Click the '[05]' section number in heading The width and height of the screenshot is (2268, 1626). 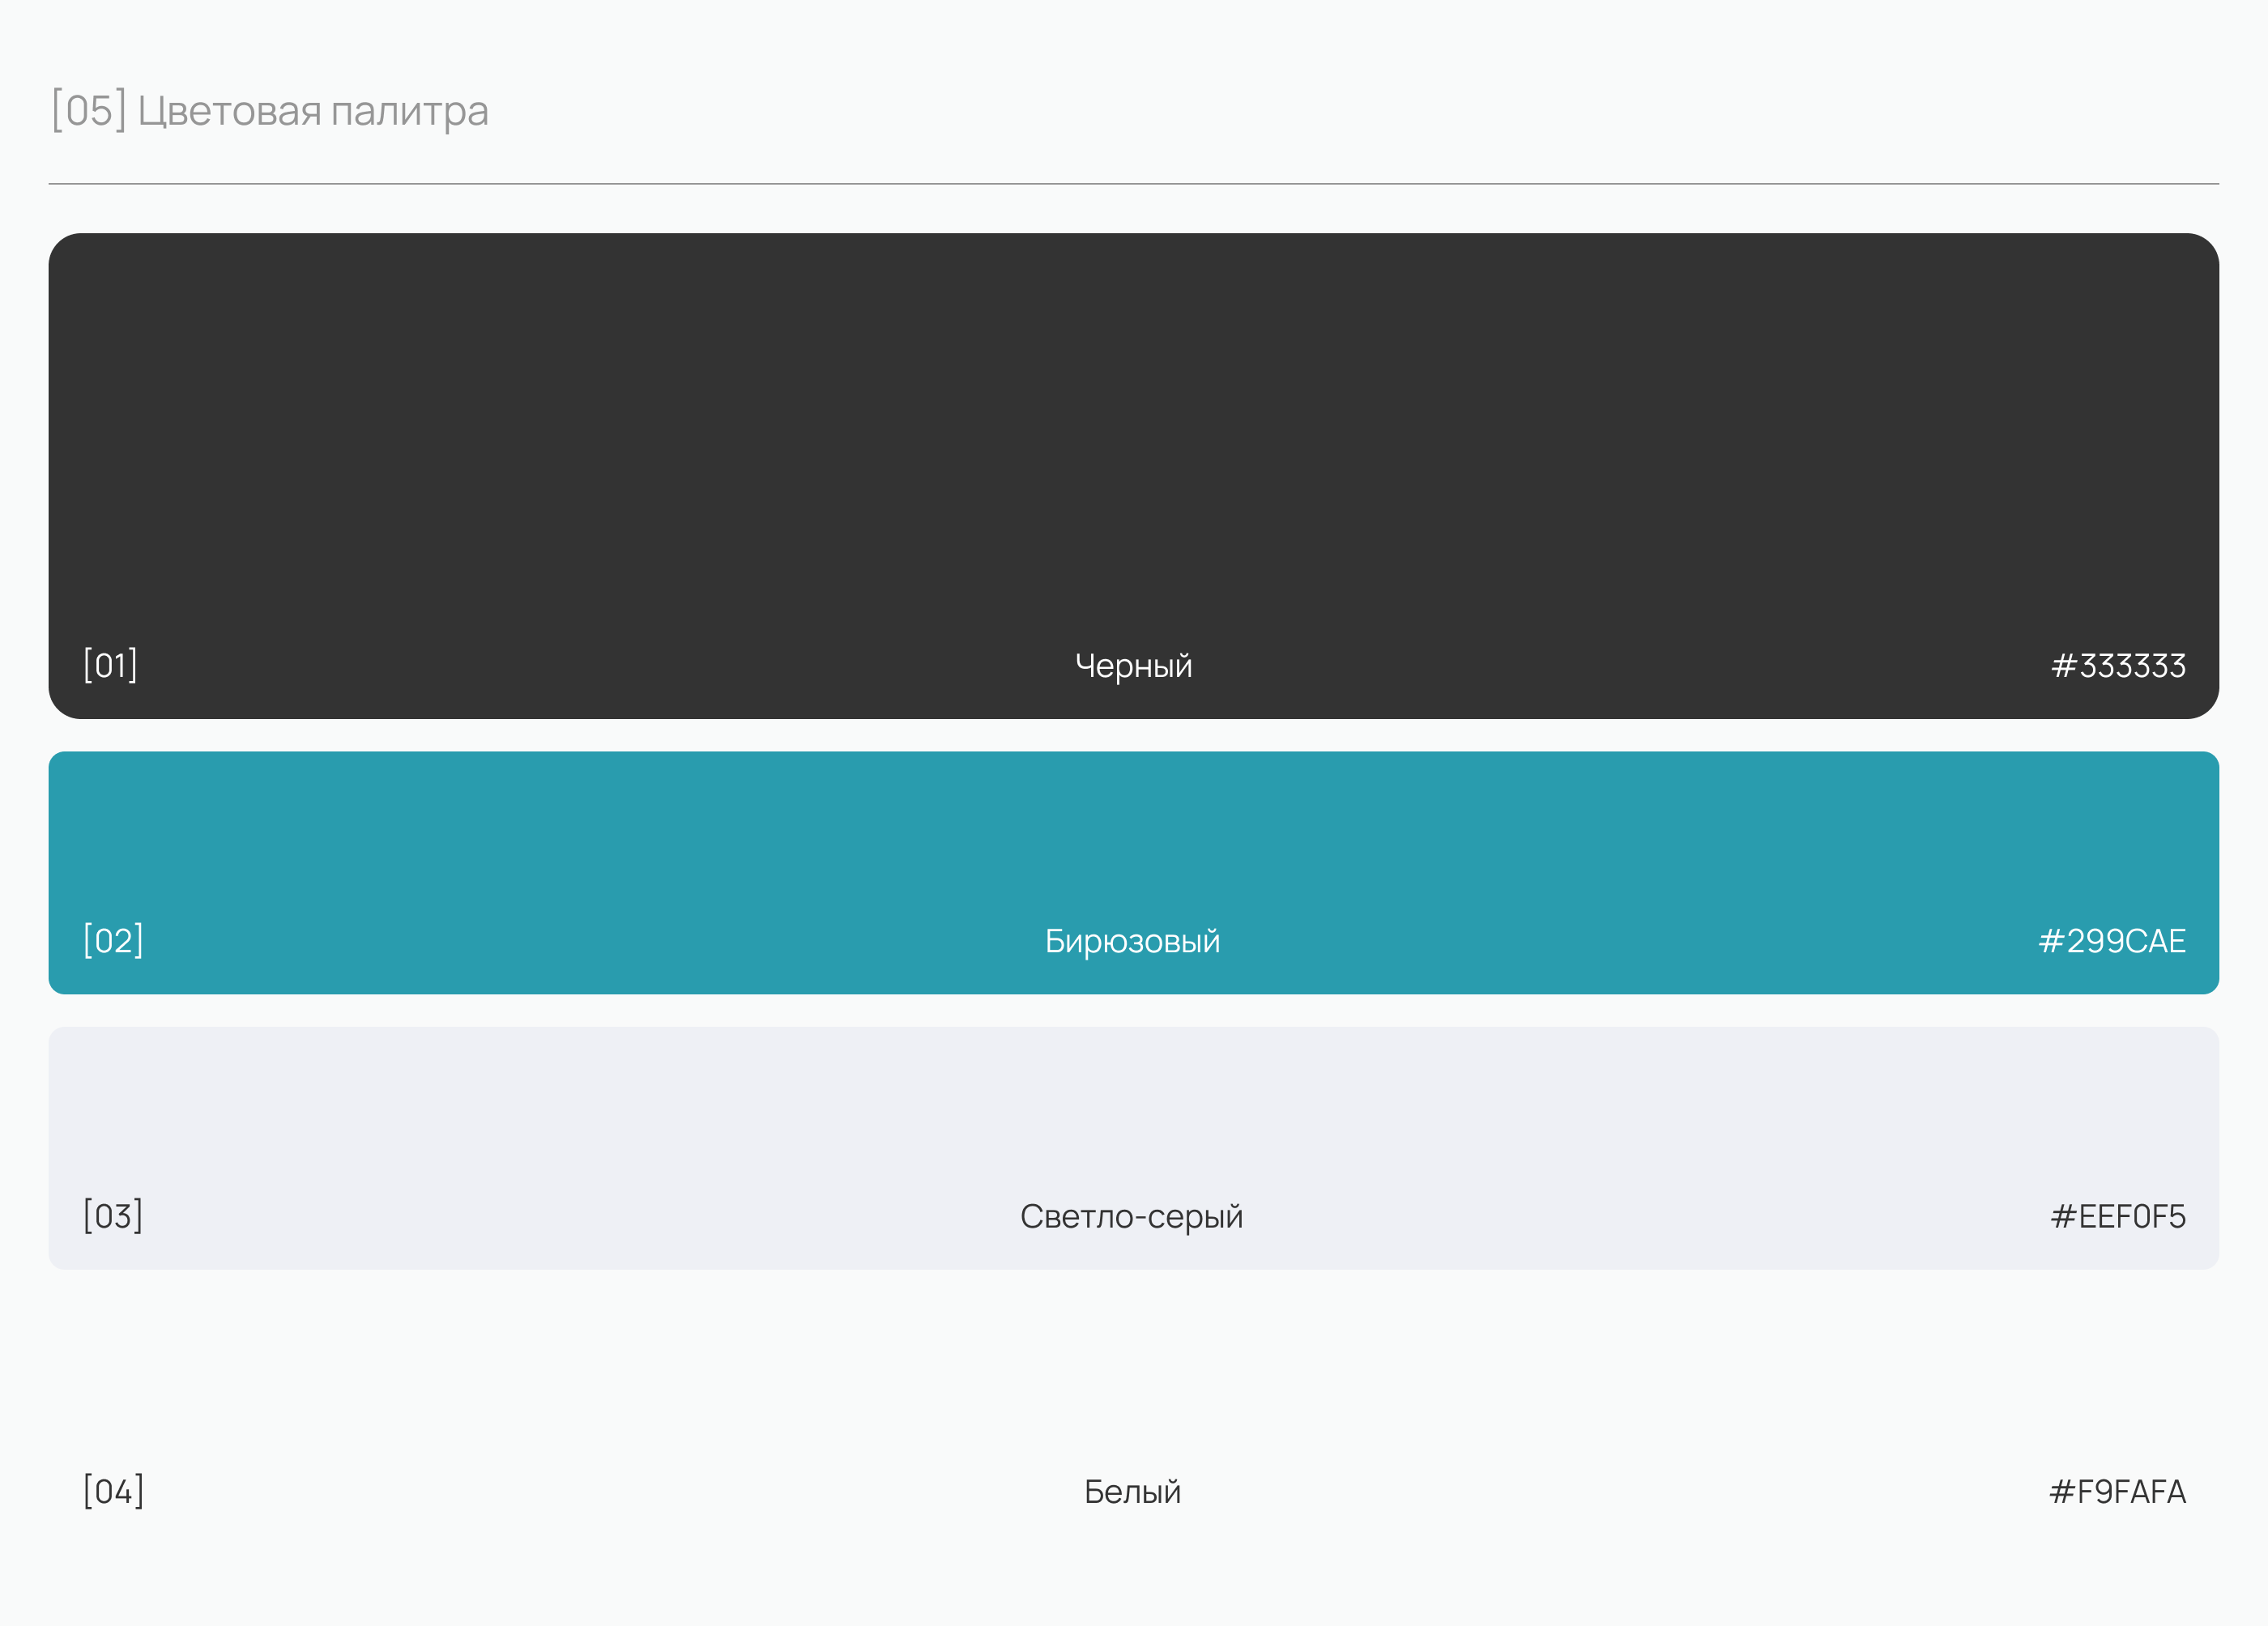click(89, 111)
